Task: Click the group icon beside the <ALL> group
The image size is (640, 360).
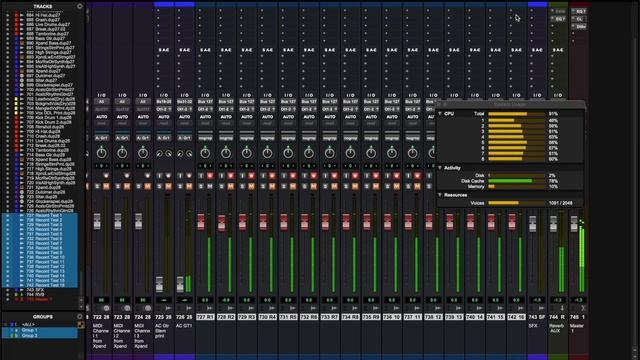Action: click(81, 325)
